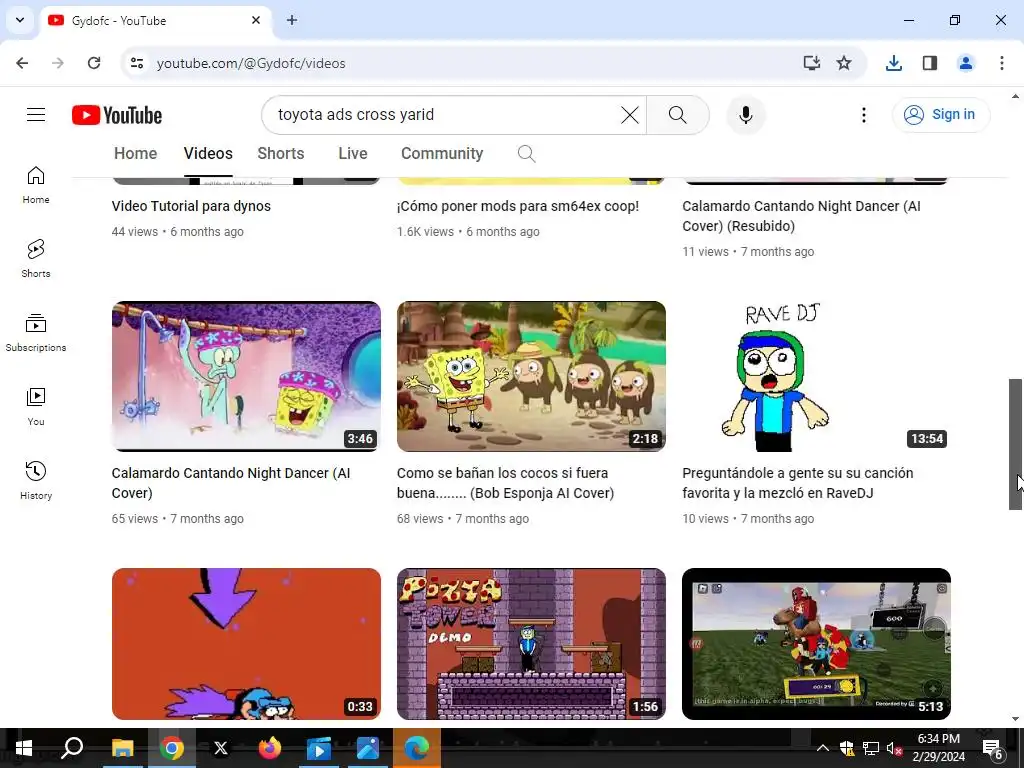The image size is (1024, 768).
Task: Toggle Chrome side panel icon
Action: pyautogui.click(x=930, y=63)
